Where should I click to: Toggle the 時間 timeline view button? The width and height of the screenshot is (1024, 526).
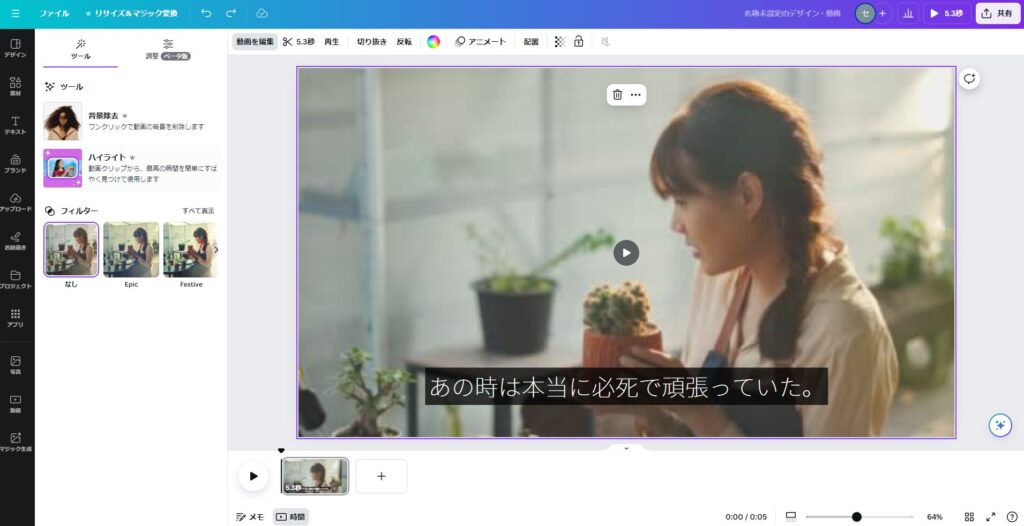[x=291, y=517]
